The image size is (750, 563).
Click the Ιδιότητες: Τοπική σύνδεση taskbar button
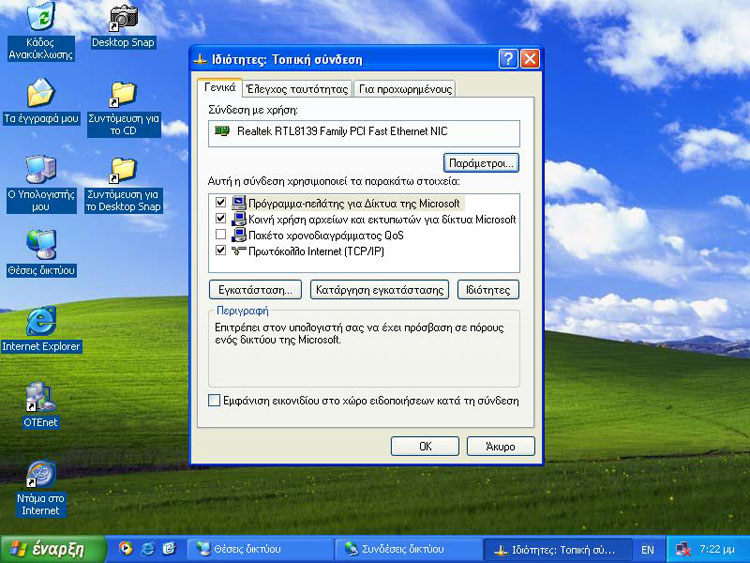558,549
